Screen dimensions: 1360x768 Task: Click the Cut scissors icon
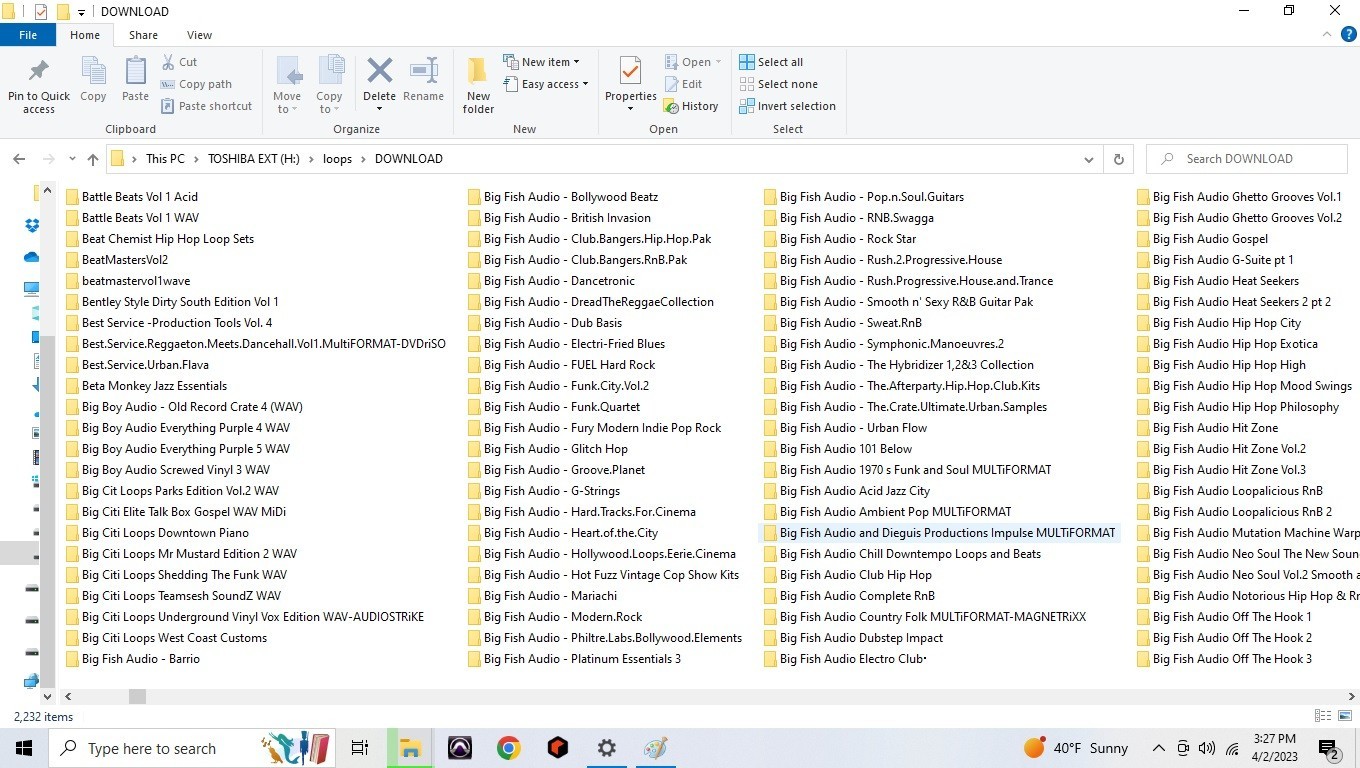click(x=168, y=62)
